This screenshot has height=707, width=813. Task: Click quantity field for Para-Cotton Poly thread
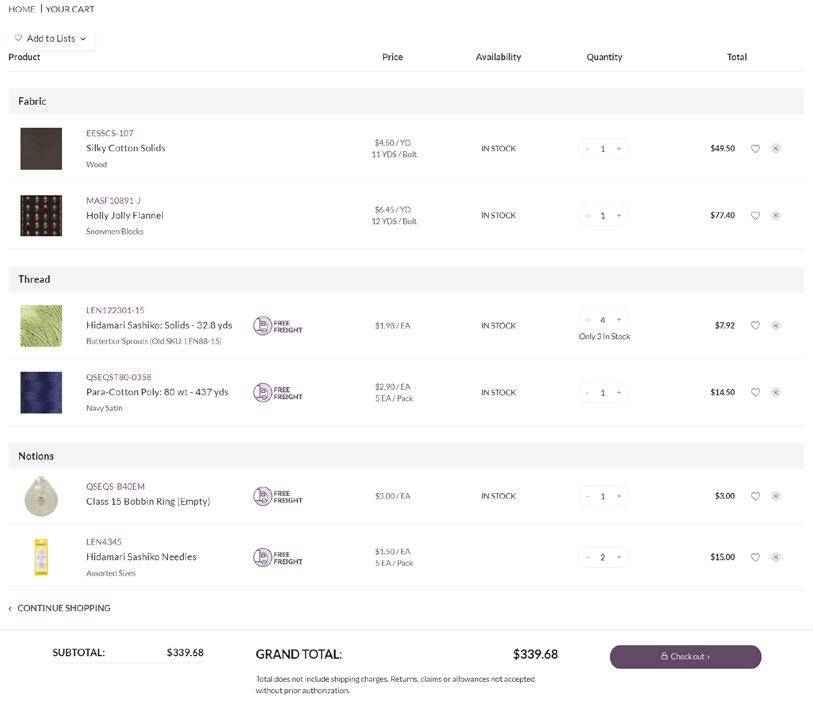(603, 393)
